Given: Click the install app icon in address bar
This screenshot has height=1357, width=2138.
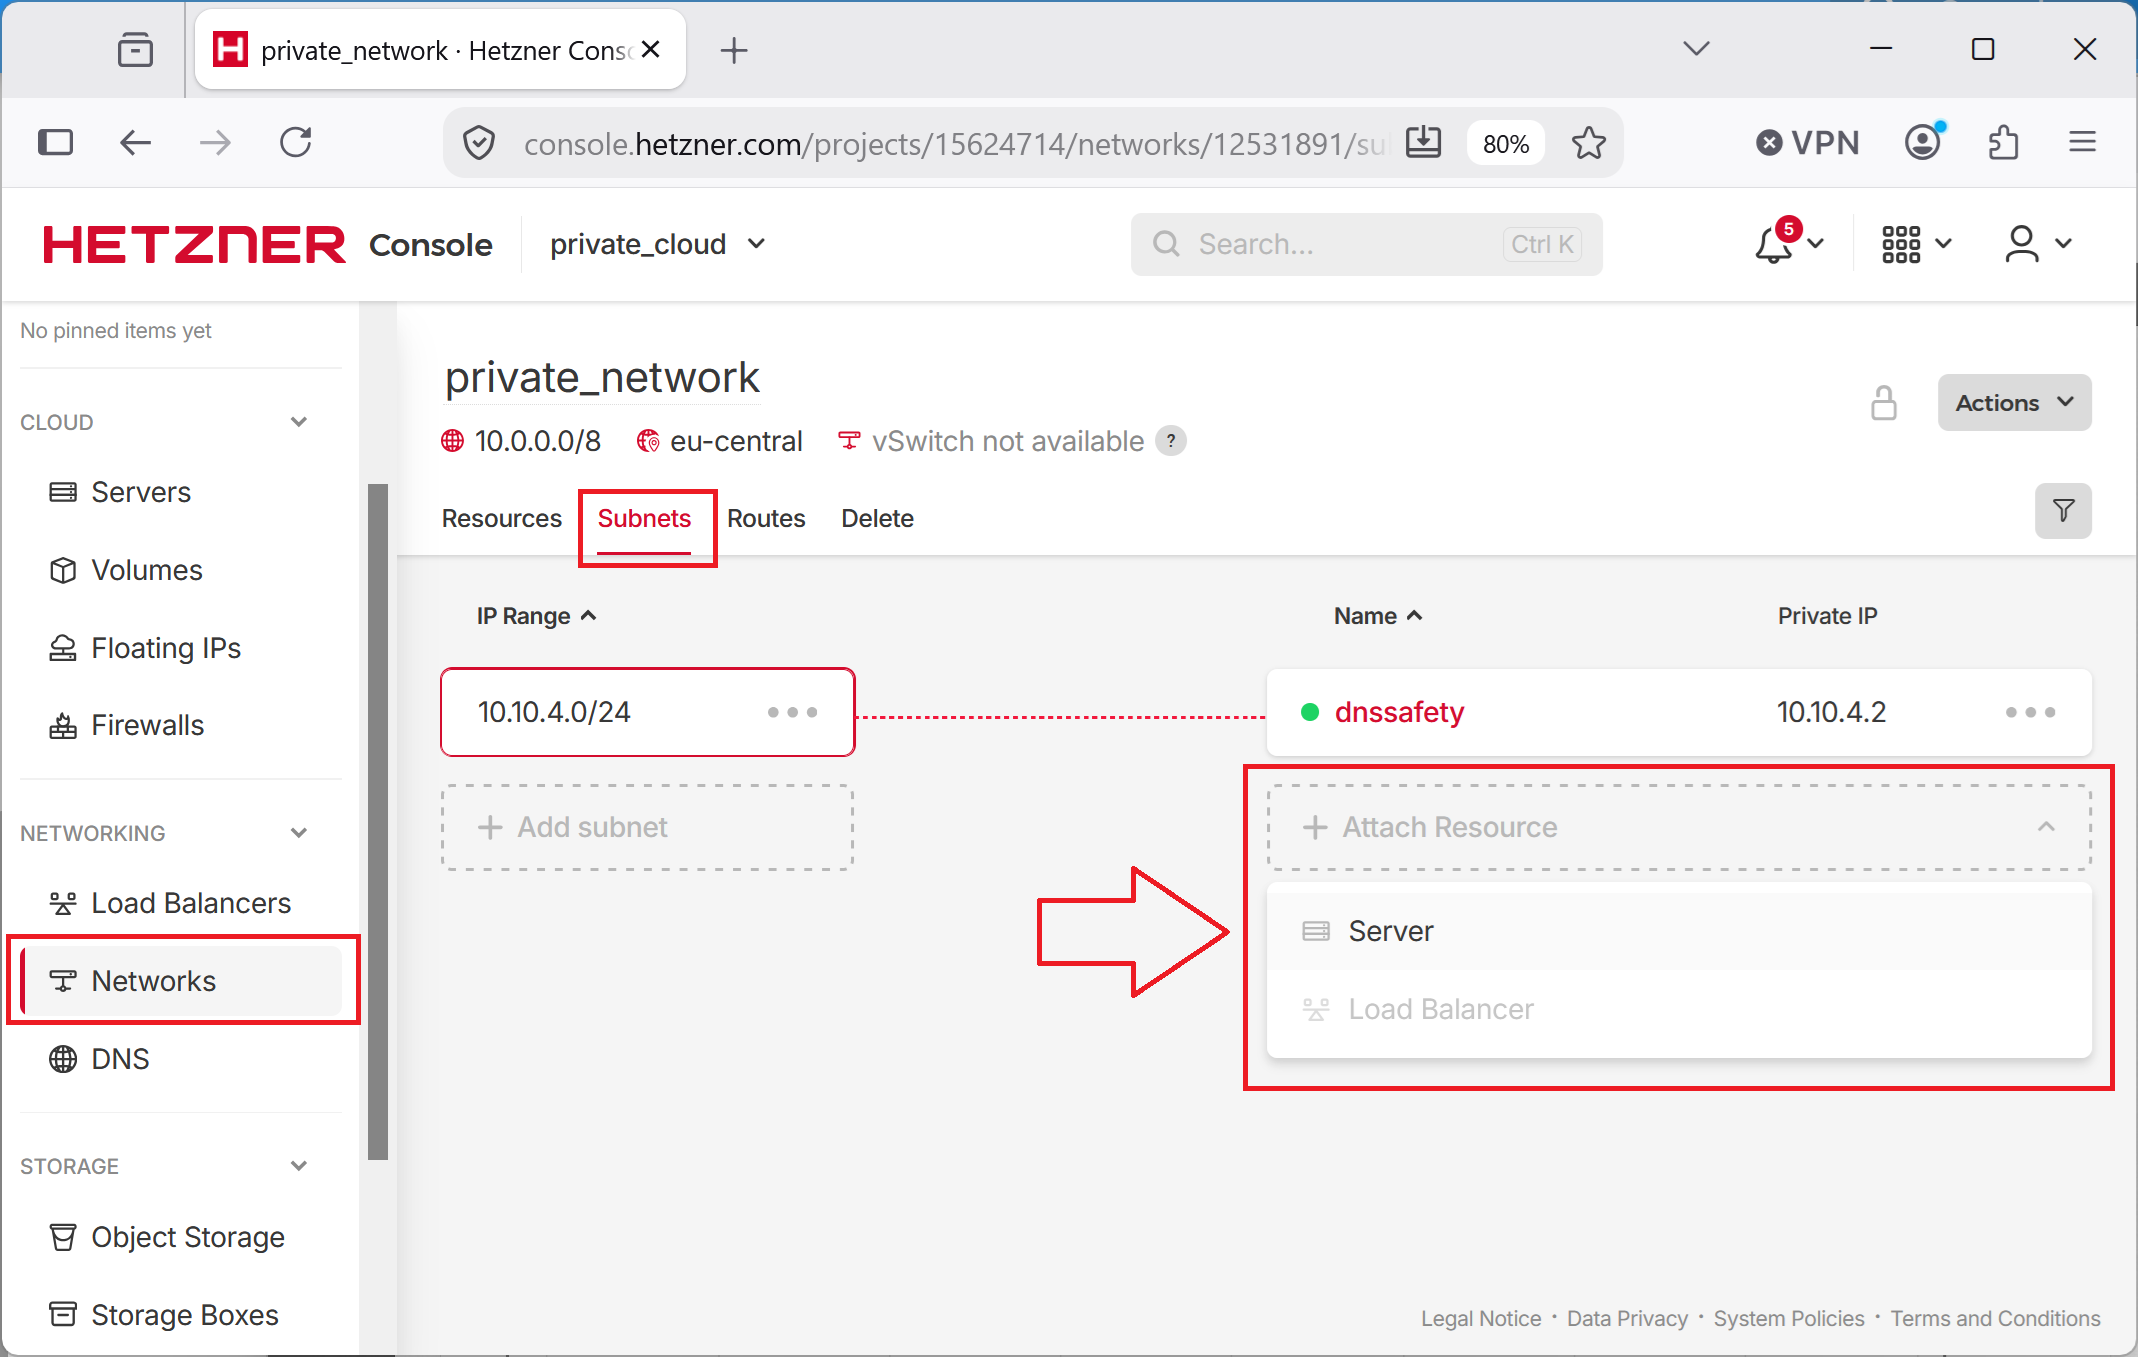Looking at the screenshot, I should 1423,143.
